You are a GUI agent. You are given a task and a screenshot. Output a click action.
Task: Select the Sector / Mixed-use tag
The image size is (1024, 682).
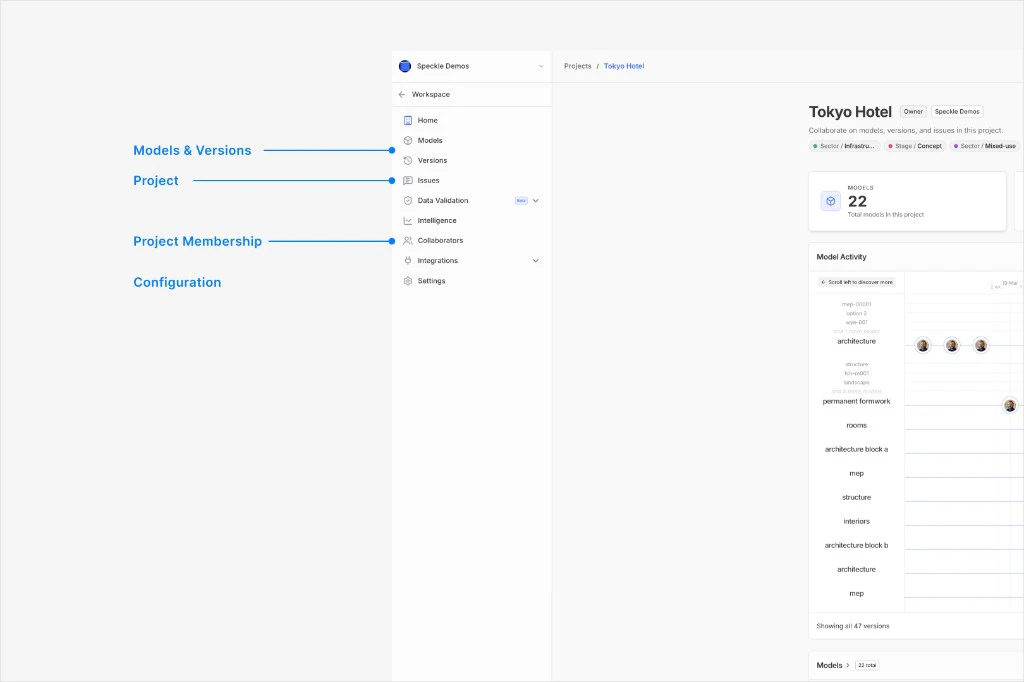point(985,146)
